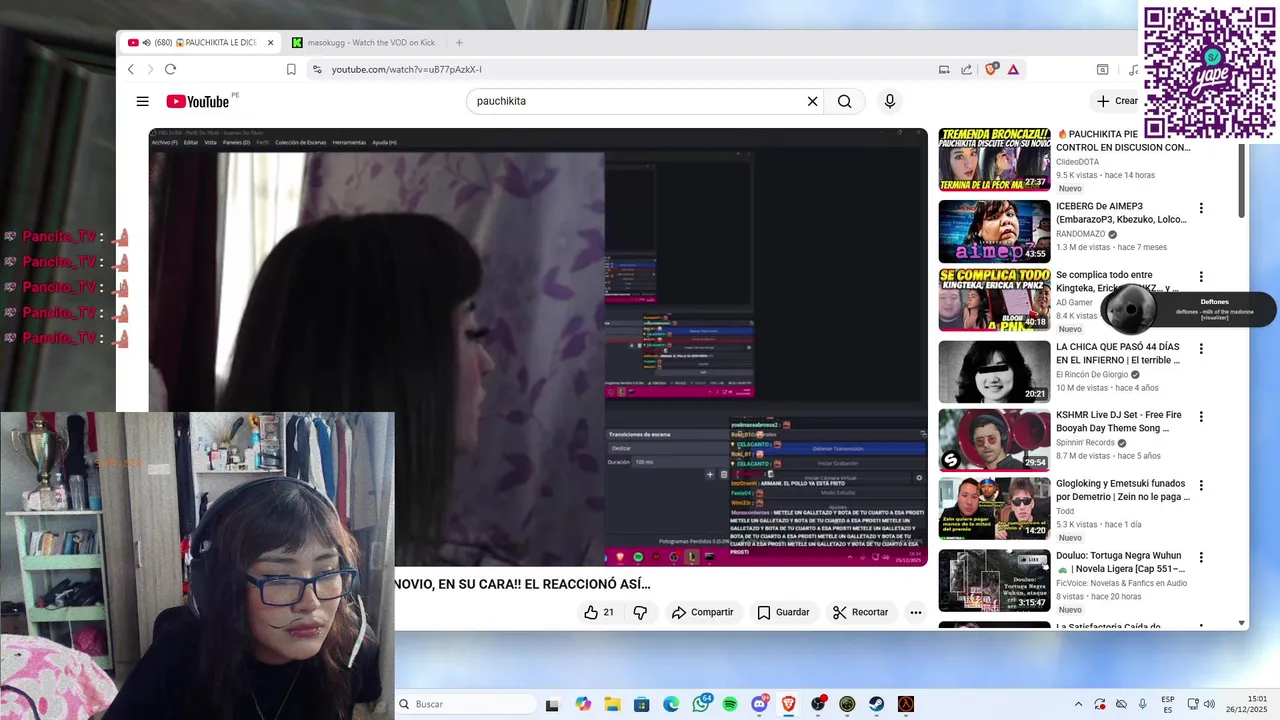The height and width of the screenshot is (720, 1280).
Task: Reload the page with the refresh icon
Action: click(170, 69)
